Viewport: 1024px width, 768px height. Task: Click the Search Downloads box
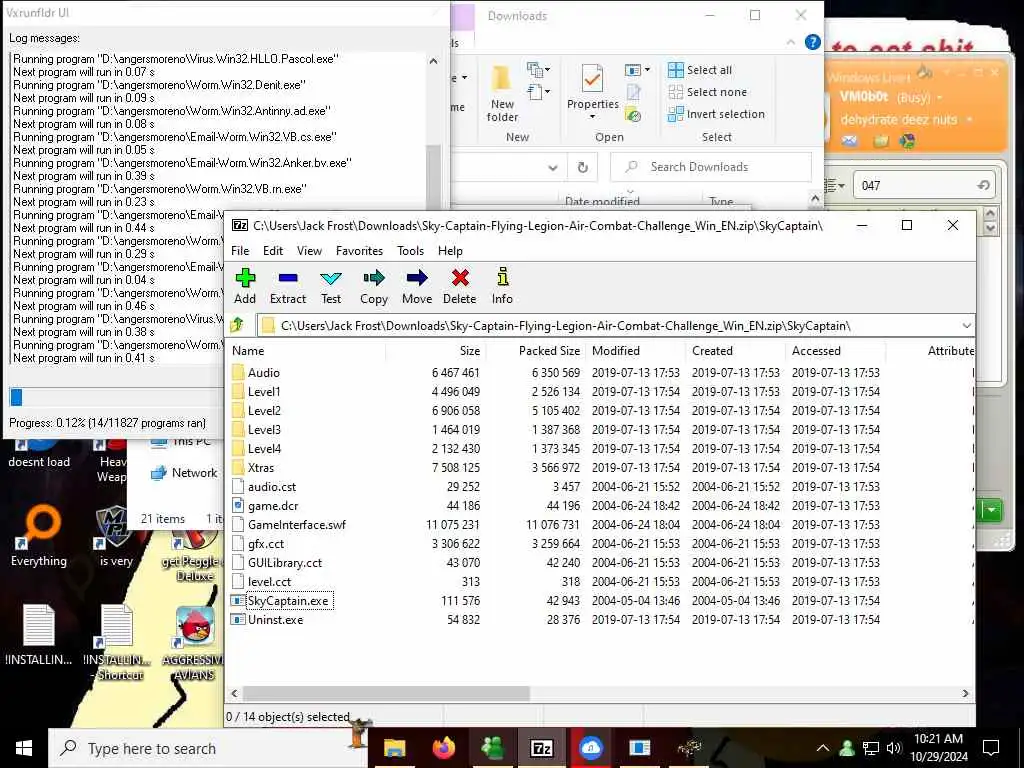tap(711, 167)
